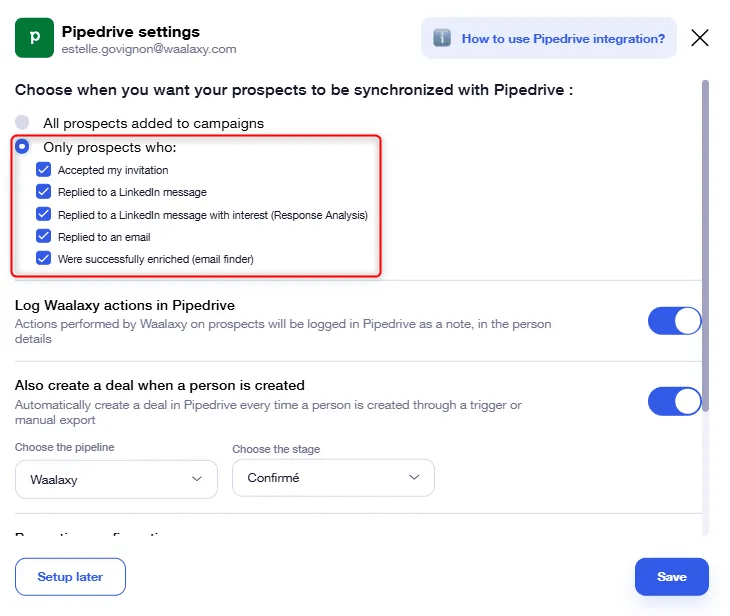Close the Pipedrive settings dialog

point(700,38)
